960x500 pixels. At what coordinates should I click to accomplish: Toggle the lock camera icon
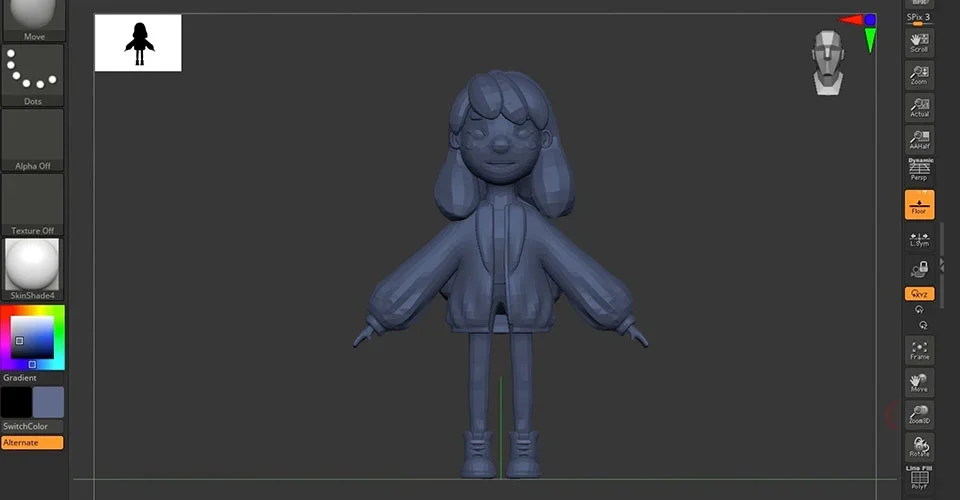(920, 270)
